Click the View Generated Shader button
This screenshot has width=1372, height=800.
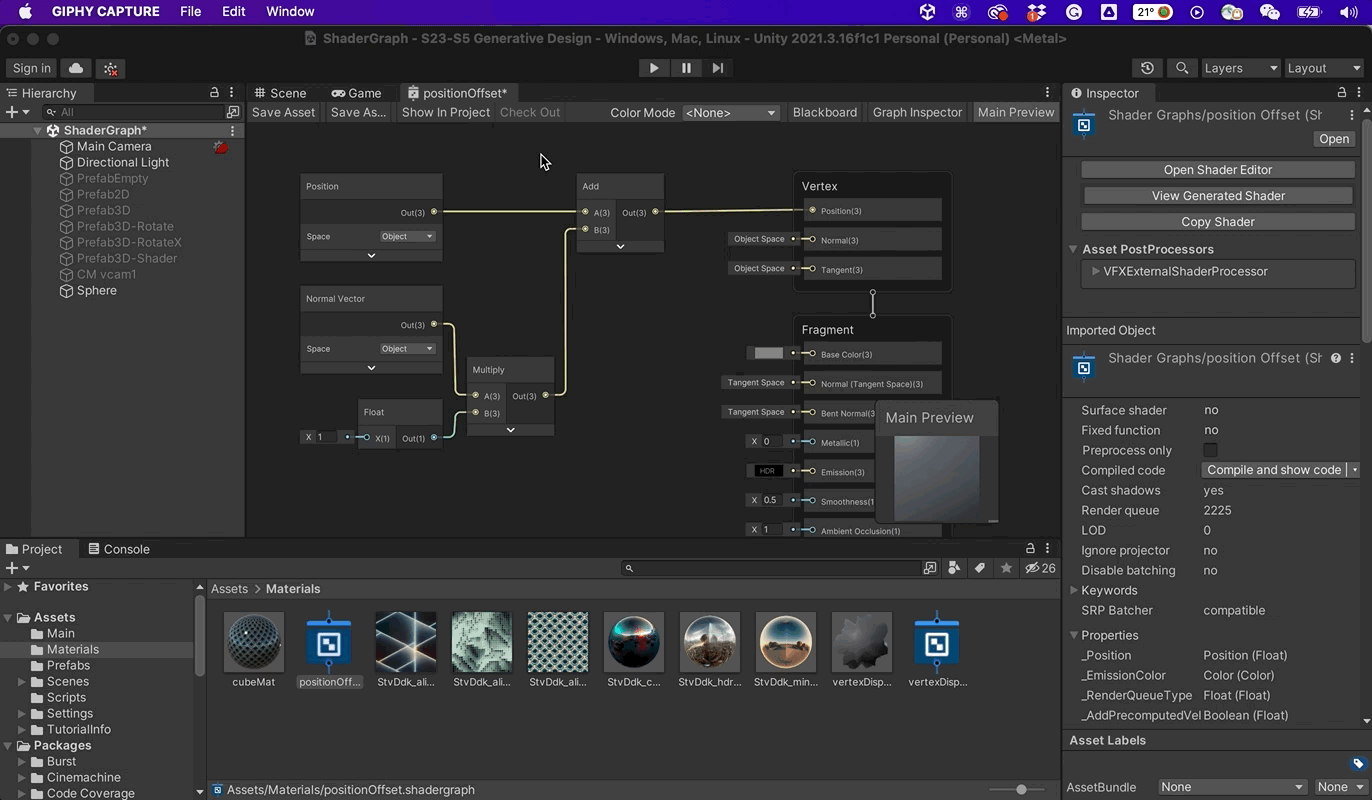pos(1217,196)
